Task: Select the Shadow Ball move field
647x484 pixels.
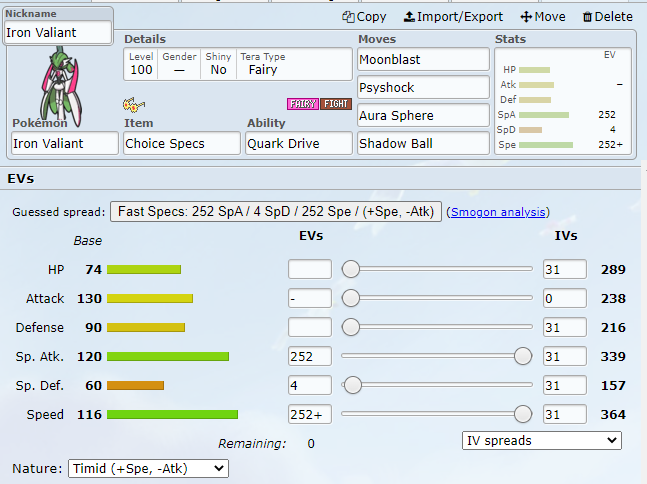Action: point(423,143)
